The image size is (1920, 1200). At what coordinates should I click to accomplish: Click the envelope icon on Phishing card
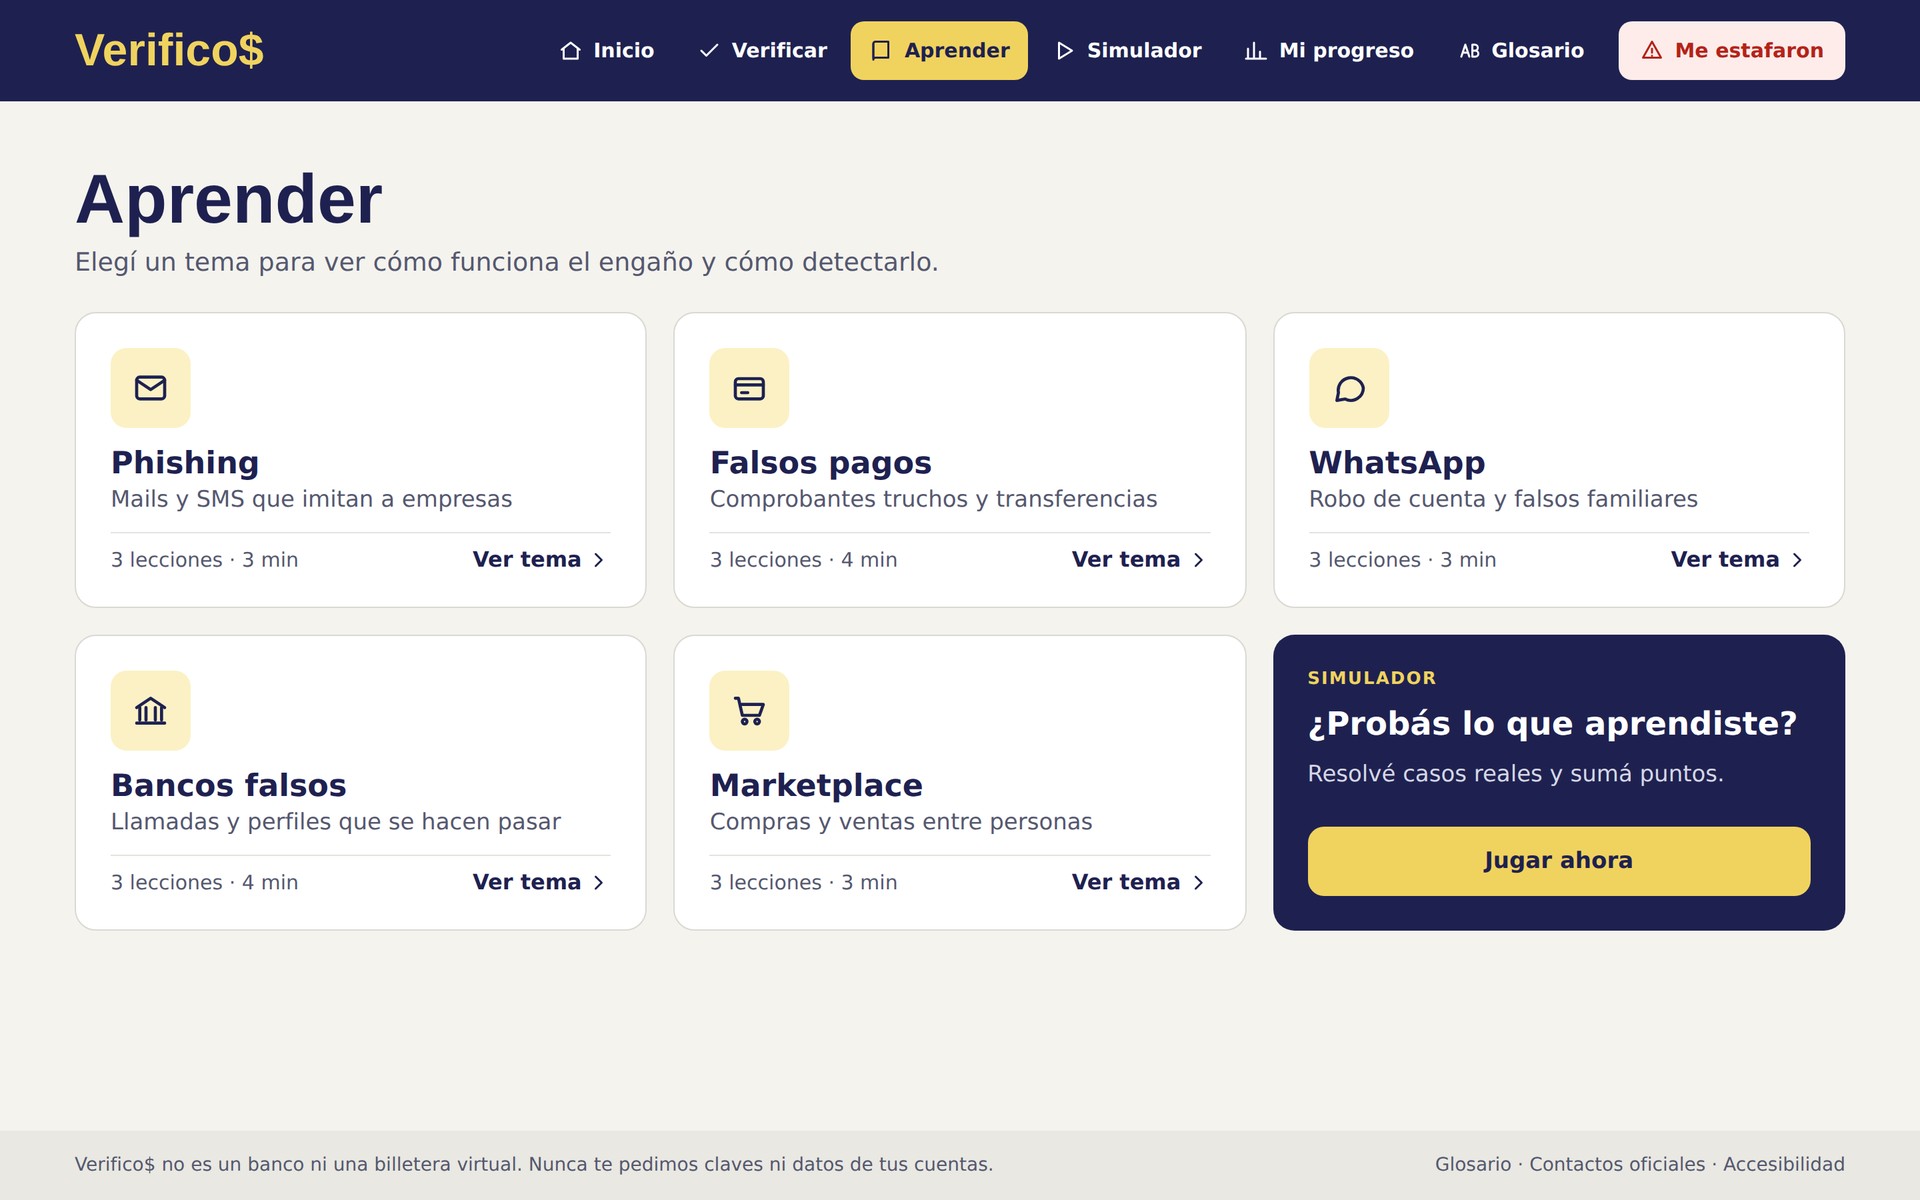151,388
